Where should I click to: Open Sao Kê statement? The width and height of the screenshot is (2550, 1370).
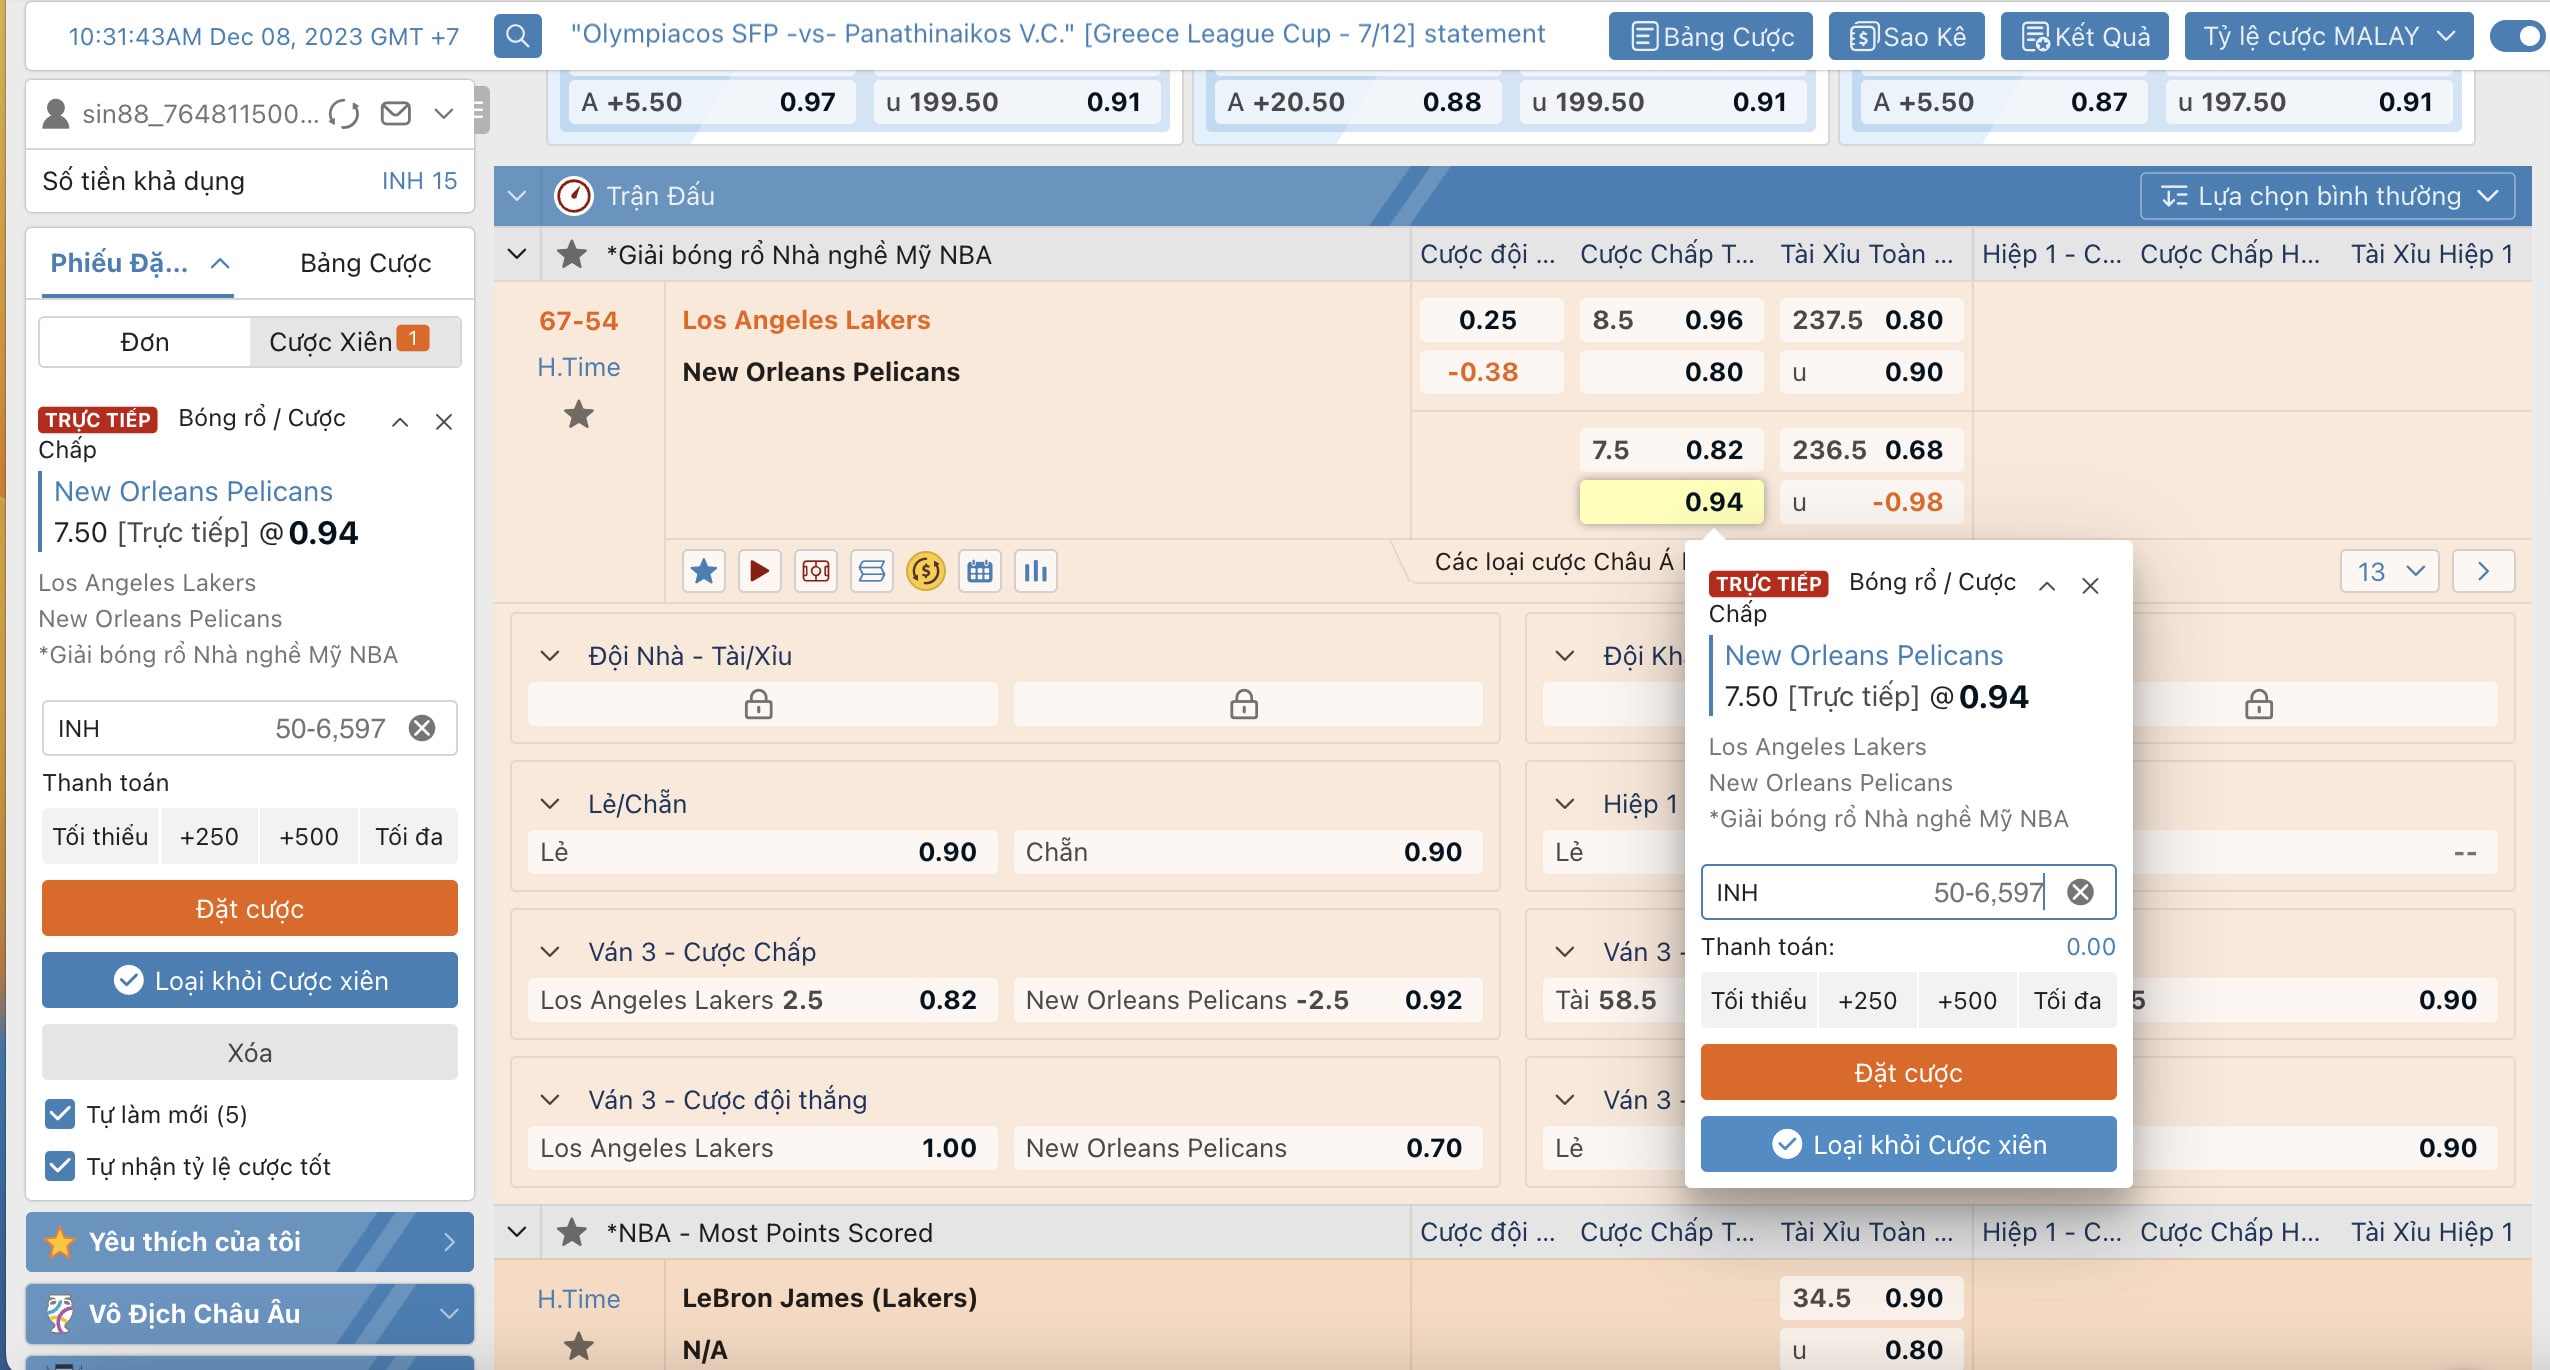1907,37
